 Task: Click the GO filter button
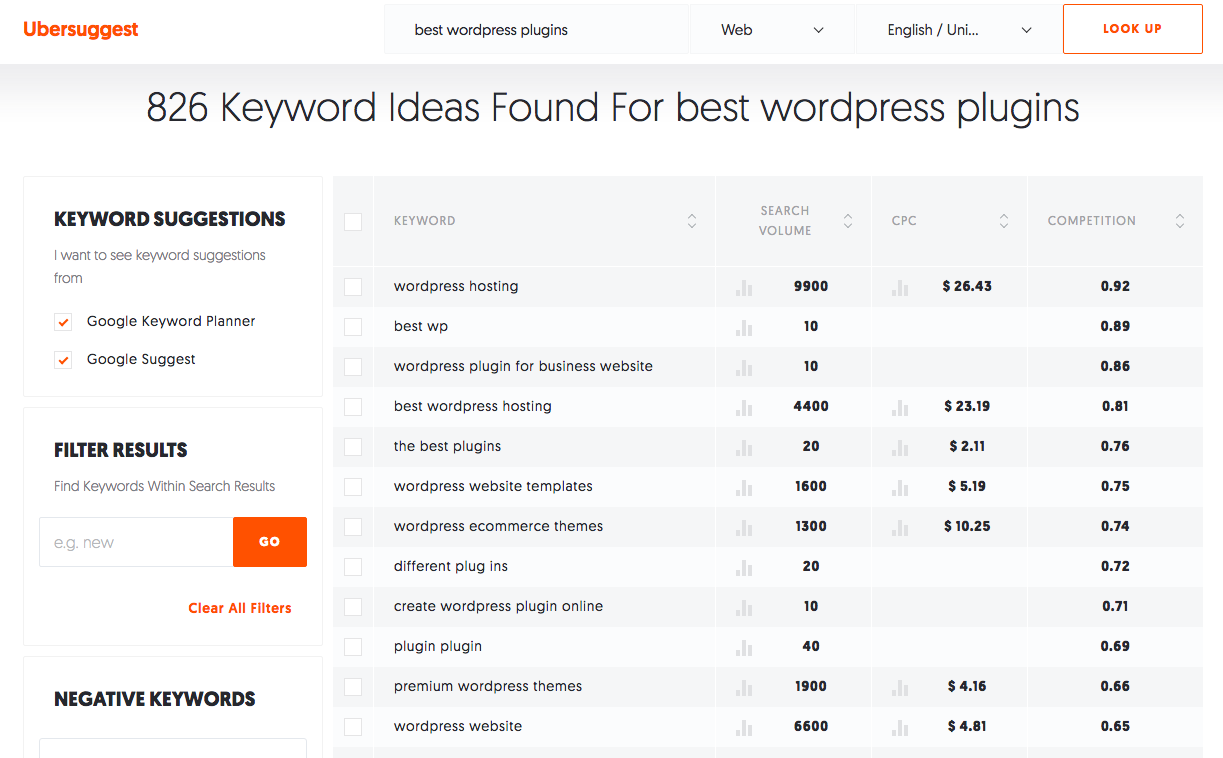tap(270, 542)
